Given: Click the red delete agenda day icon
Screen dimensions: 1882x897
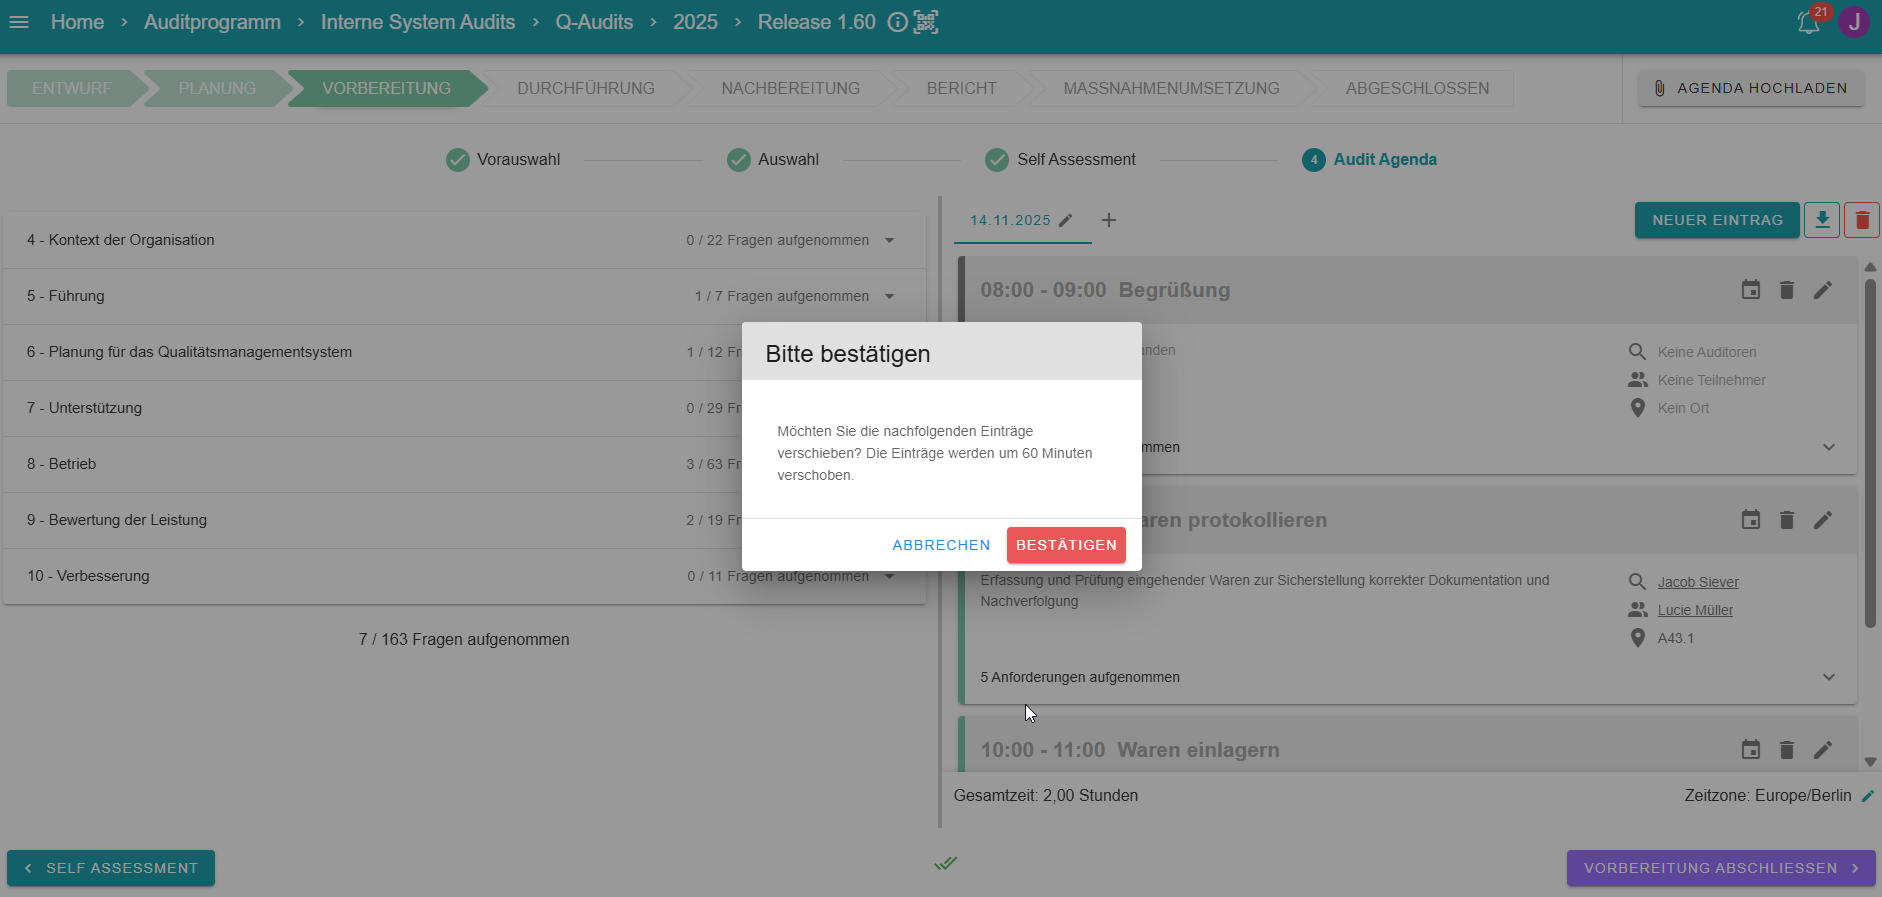Looking at the screenshot, I should pyautogui.click(x=1861, y=220).
